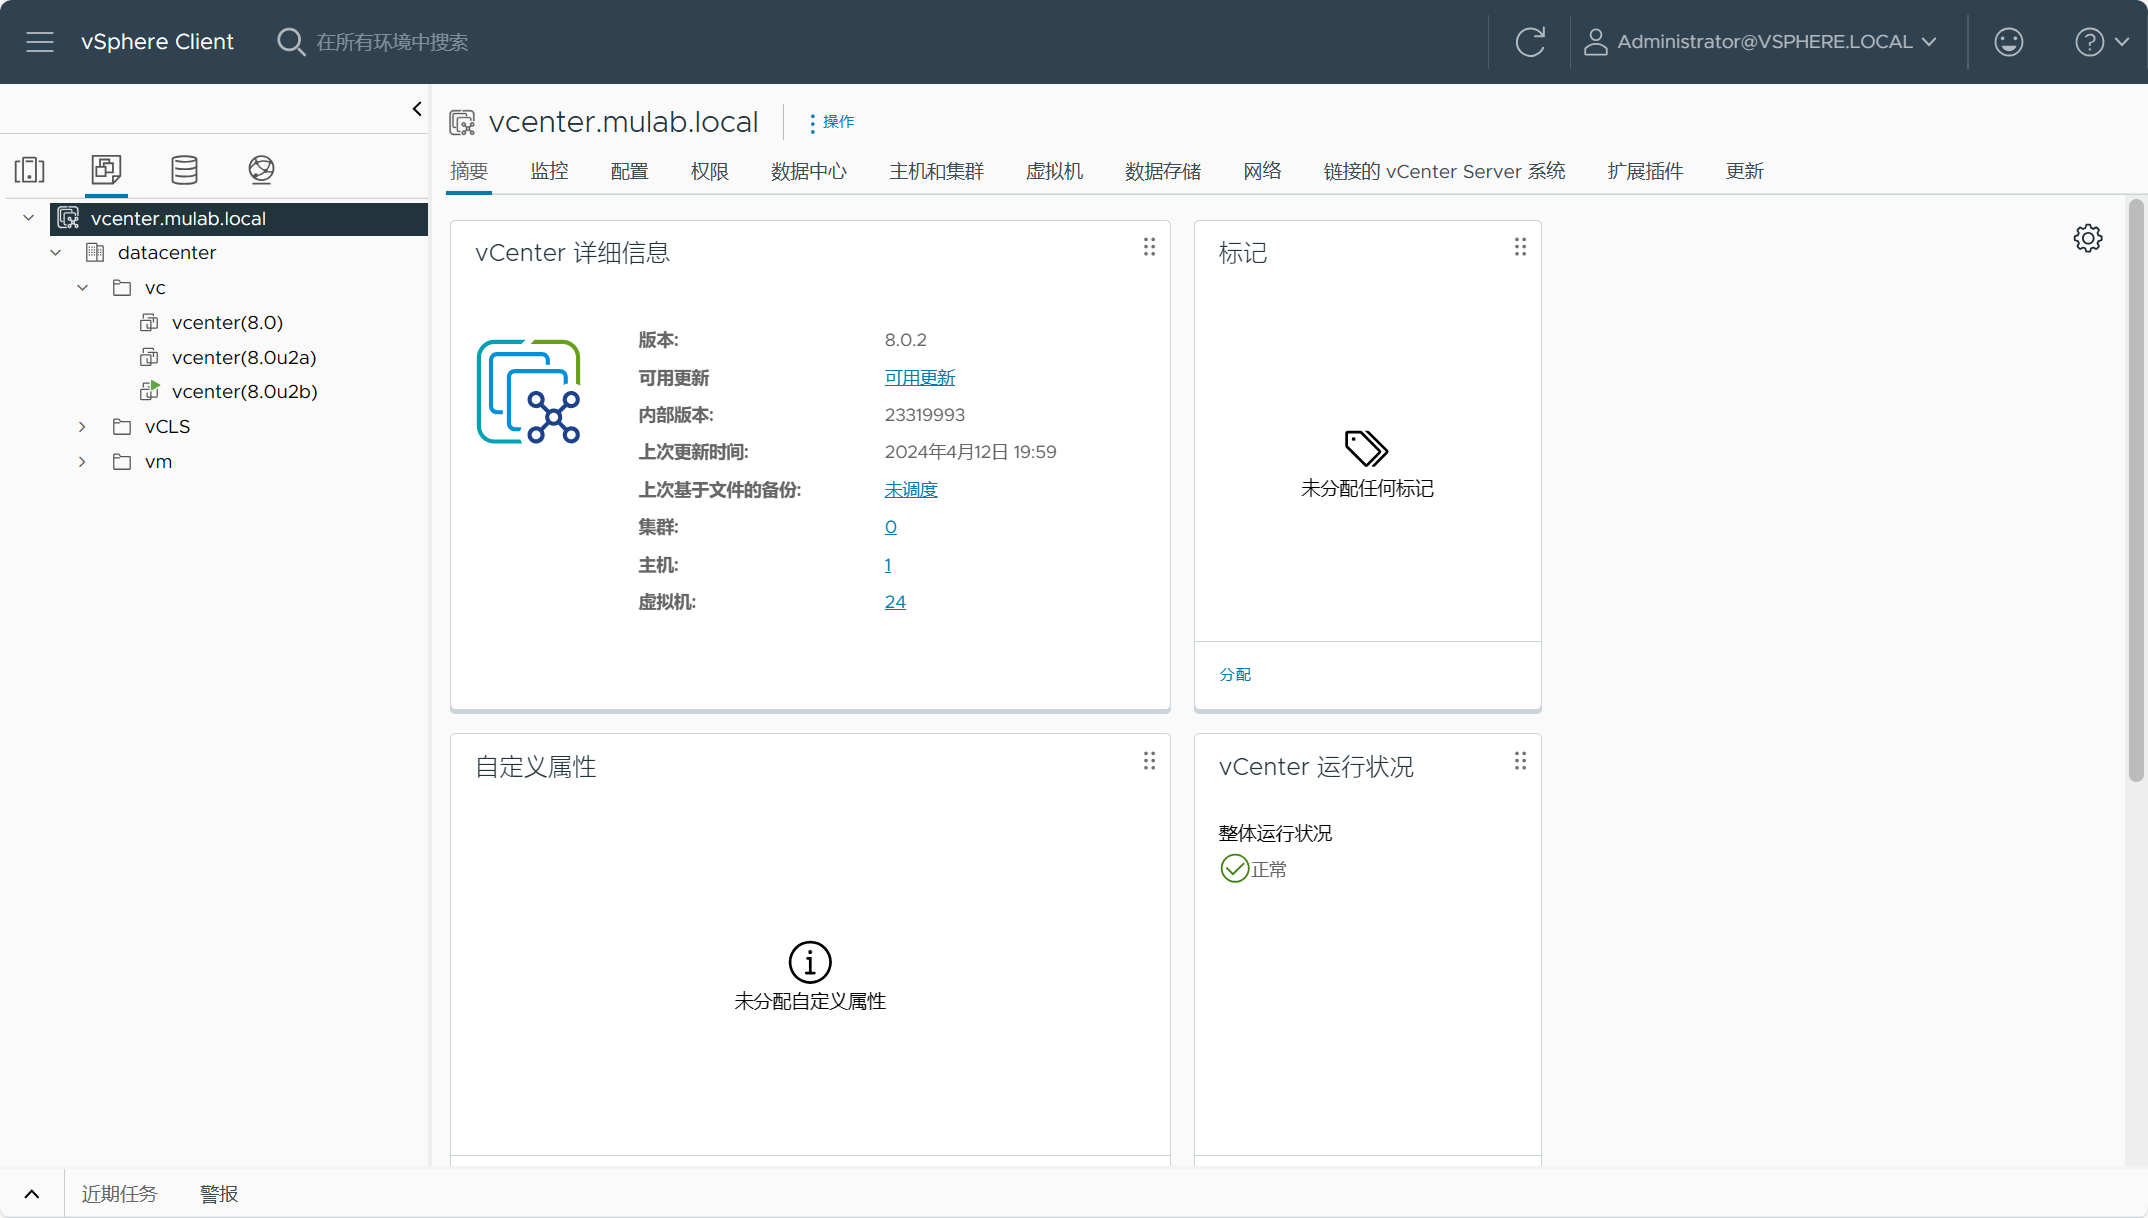2148x1218 pixels.
Task: Open the feedback smiley icon
Action: [2008, 42]
